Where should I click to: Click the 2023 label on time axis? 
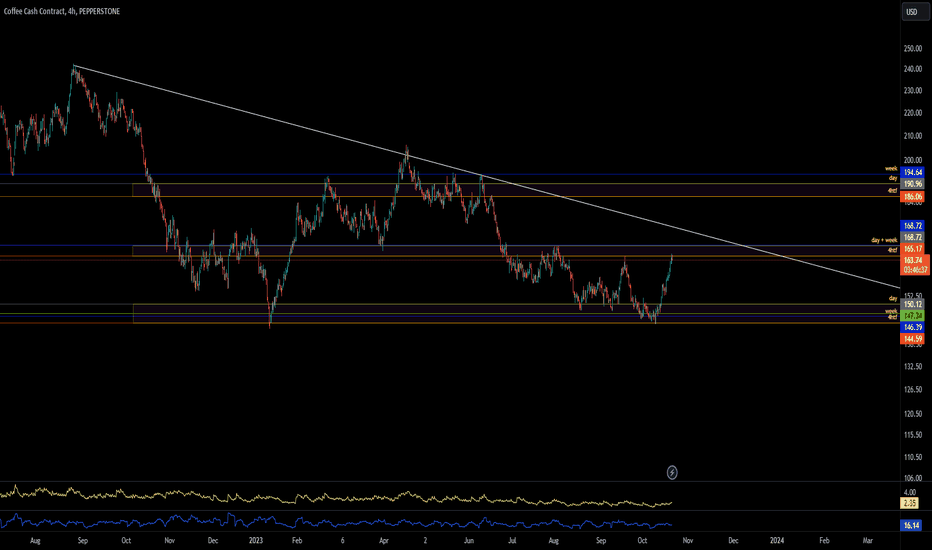(256, 540)
